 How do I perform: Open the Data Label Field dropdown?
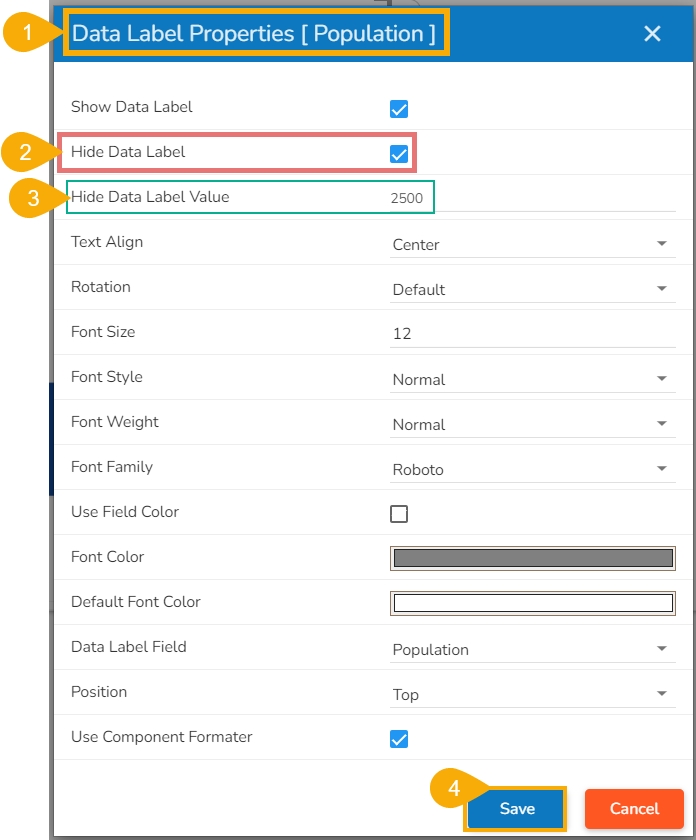530,649
